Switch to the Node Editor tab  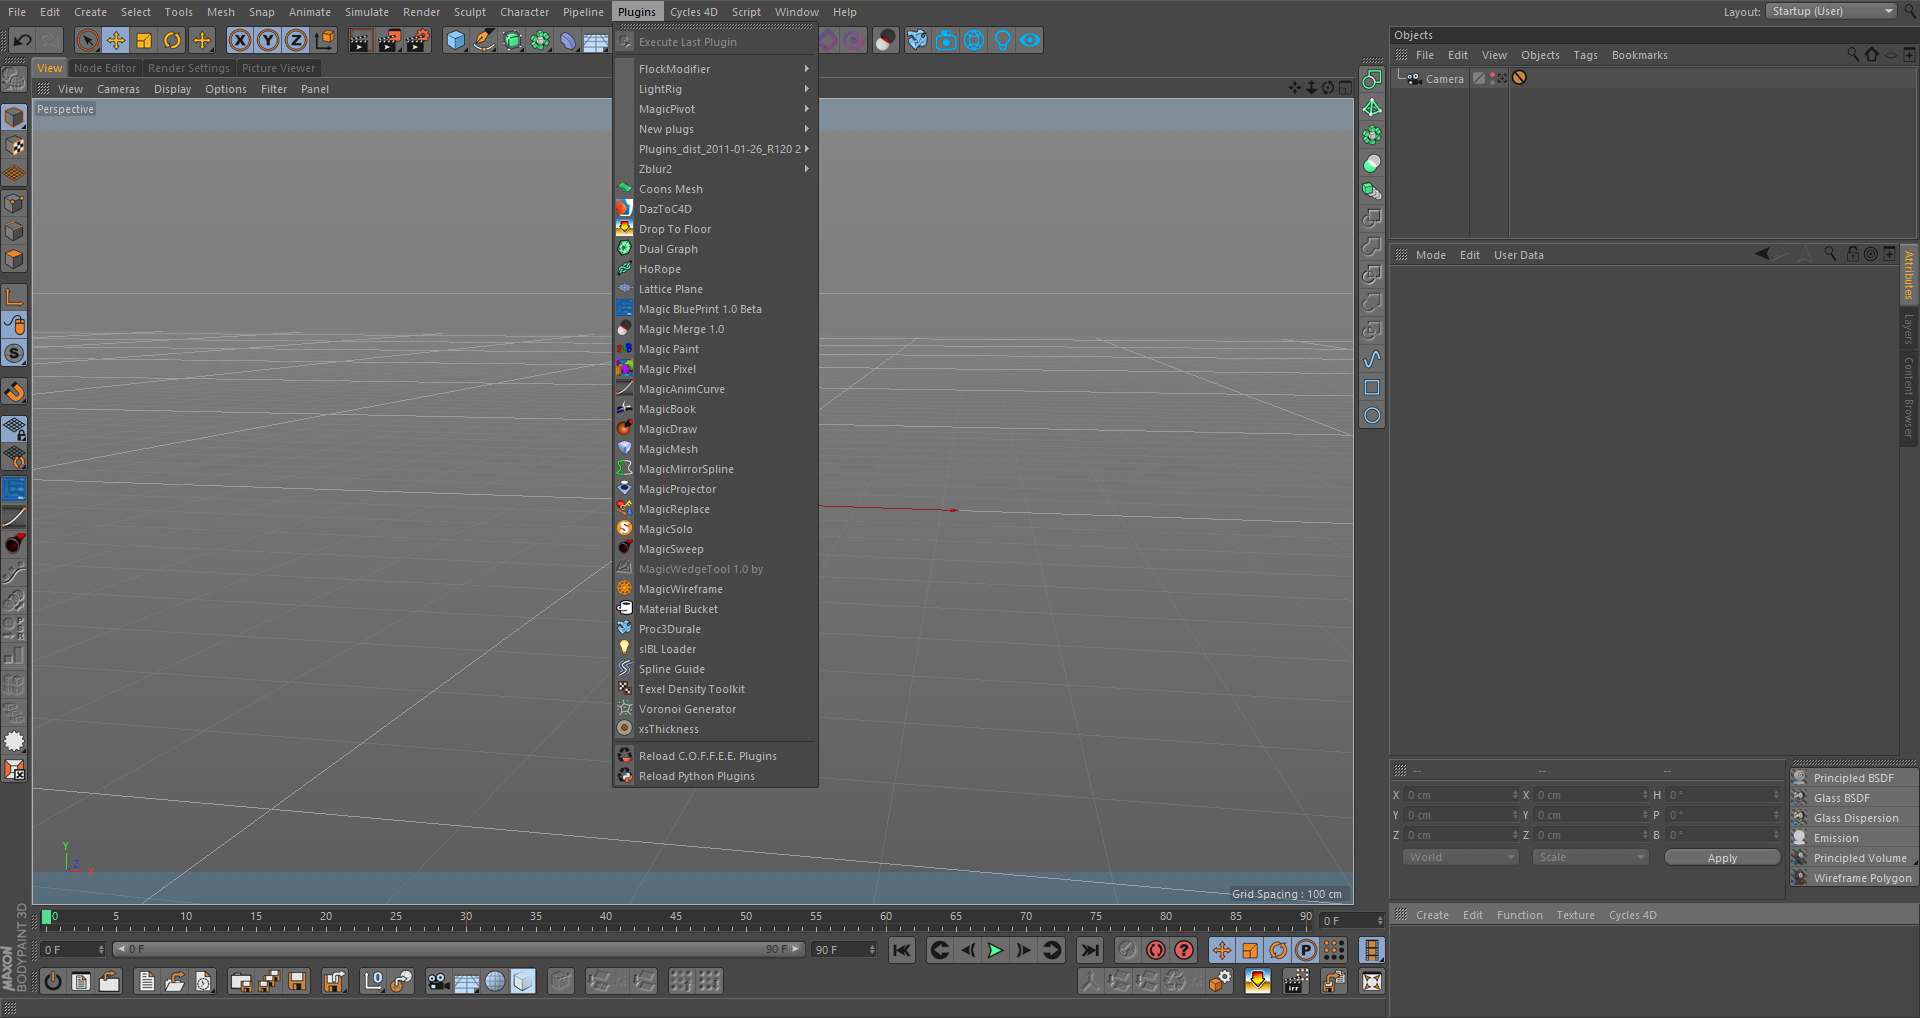tap(104, 68)
